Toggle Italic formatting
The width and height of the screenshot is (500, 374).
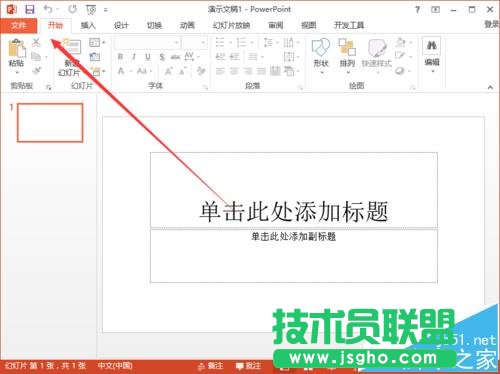[x=134, y=57]
